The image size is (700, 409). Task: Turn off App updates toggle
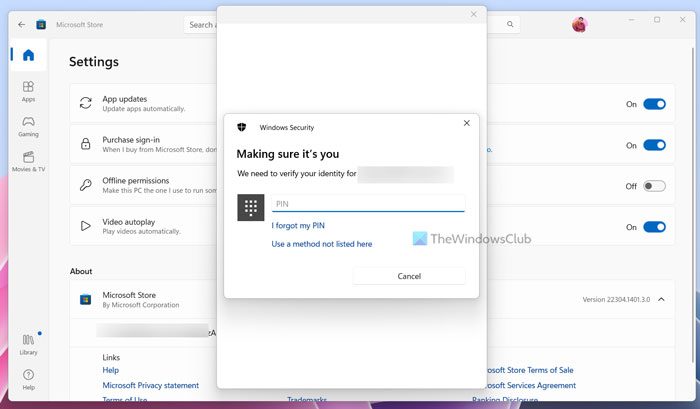pos(654,104)
